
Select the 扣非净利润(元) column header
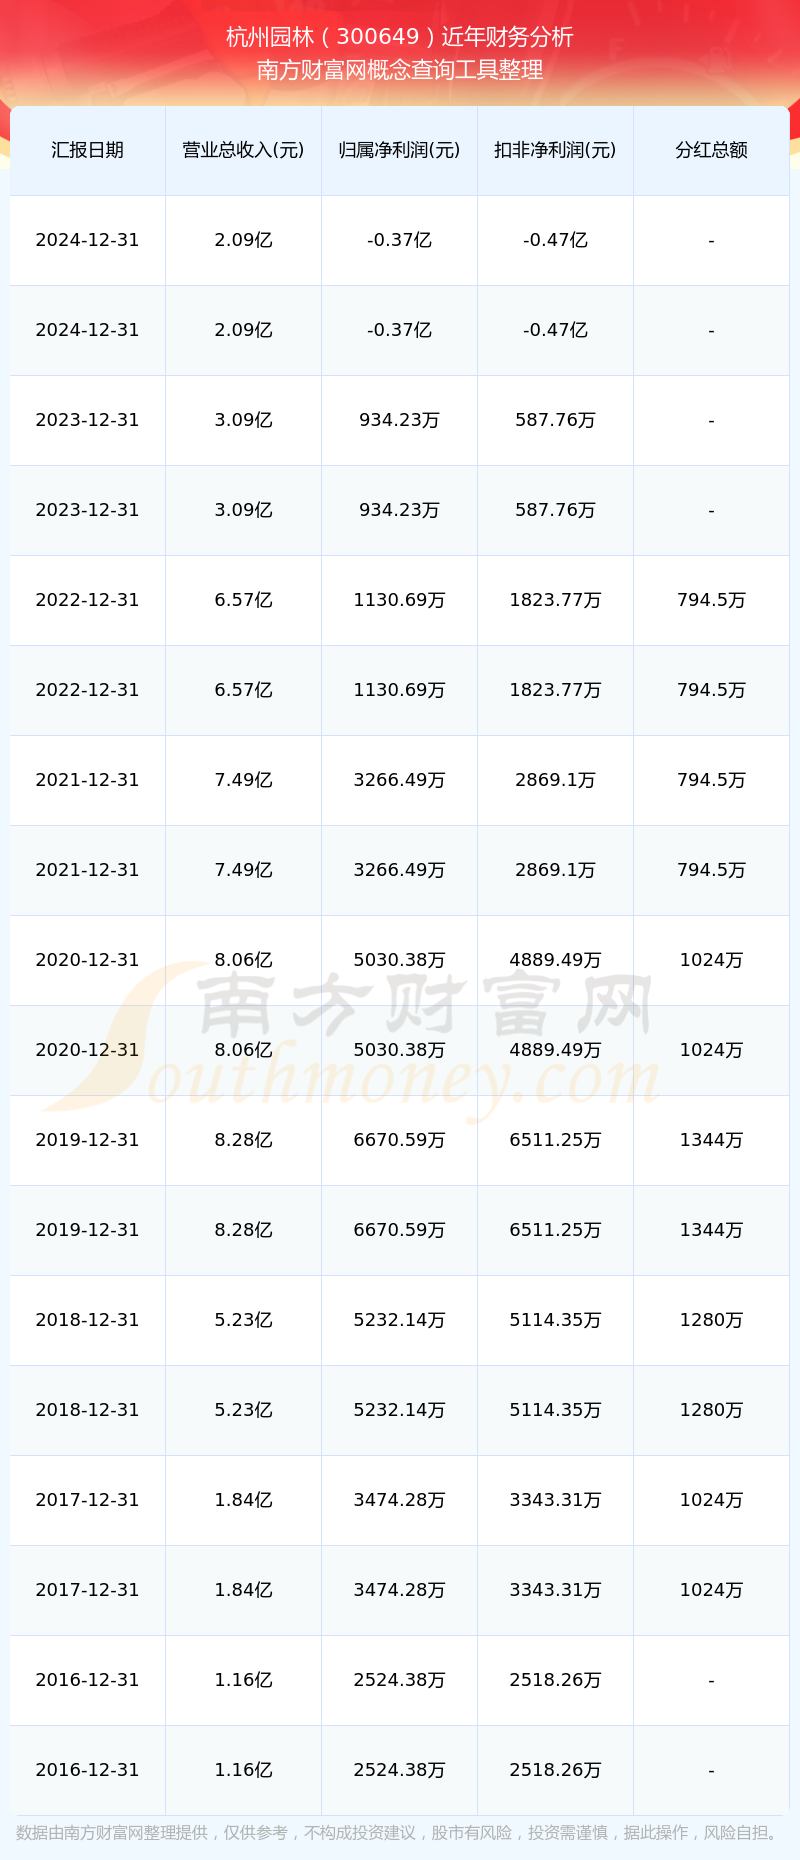tap(555, 150)
